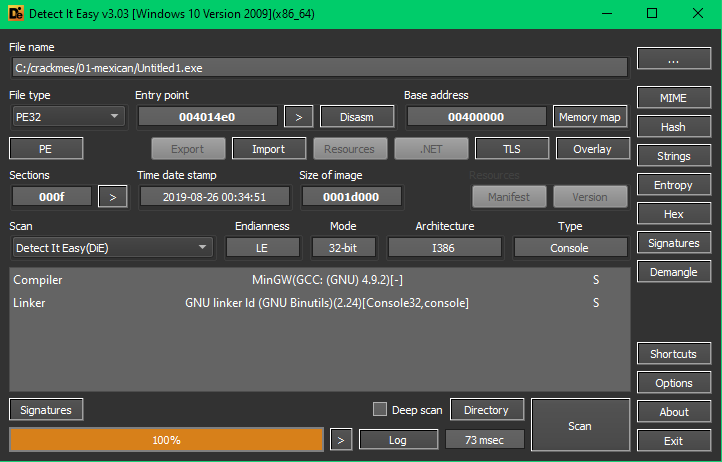
Task: Open the TLS information
Action: point(512,148)
